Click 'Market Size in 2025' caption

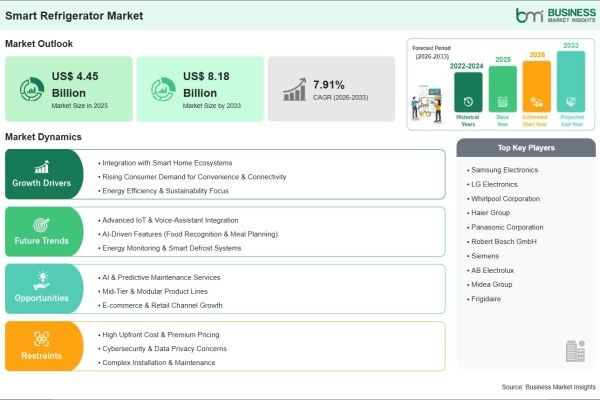(x=80, y=106)
